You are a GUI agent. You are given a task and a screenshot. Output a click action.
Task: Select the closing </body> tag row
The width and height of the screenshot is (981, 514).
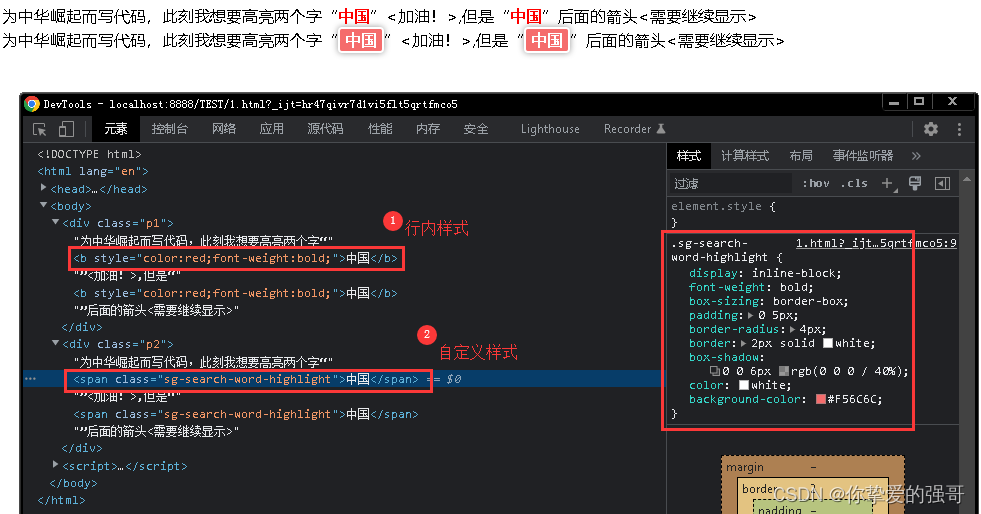coord(73,483)
